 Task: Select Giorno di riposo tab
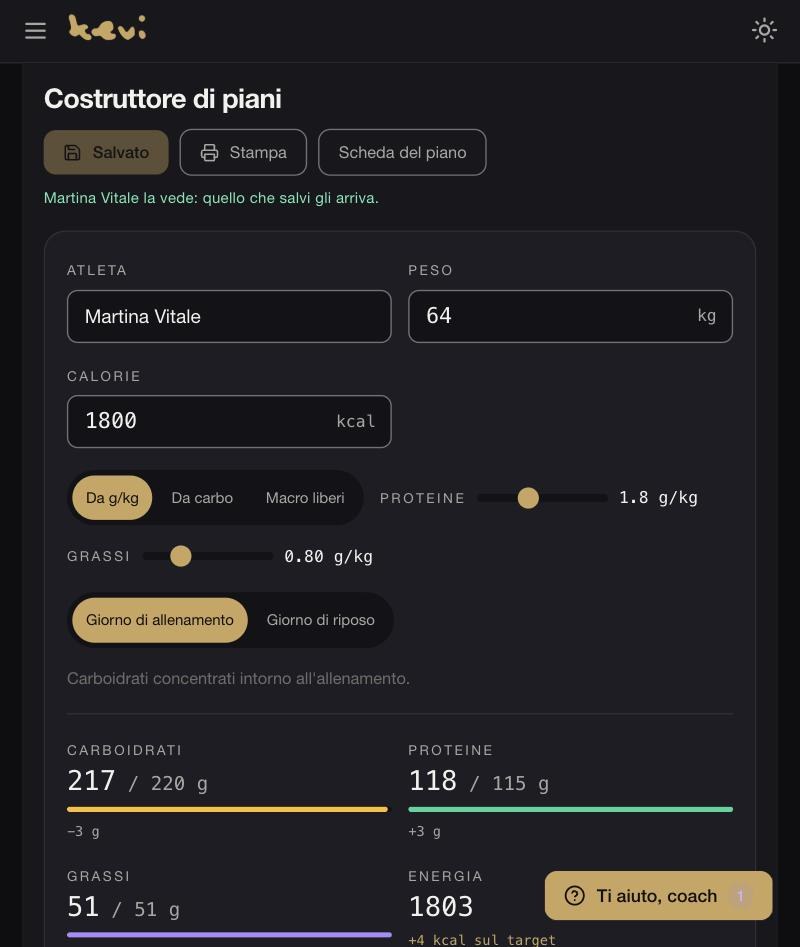pyautogui.click(x=321, y=620)
